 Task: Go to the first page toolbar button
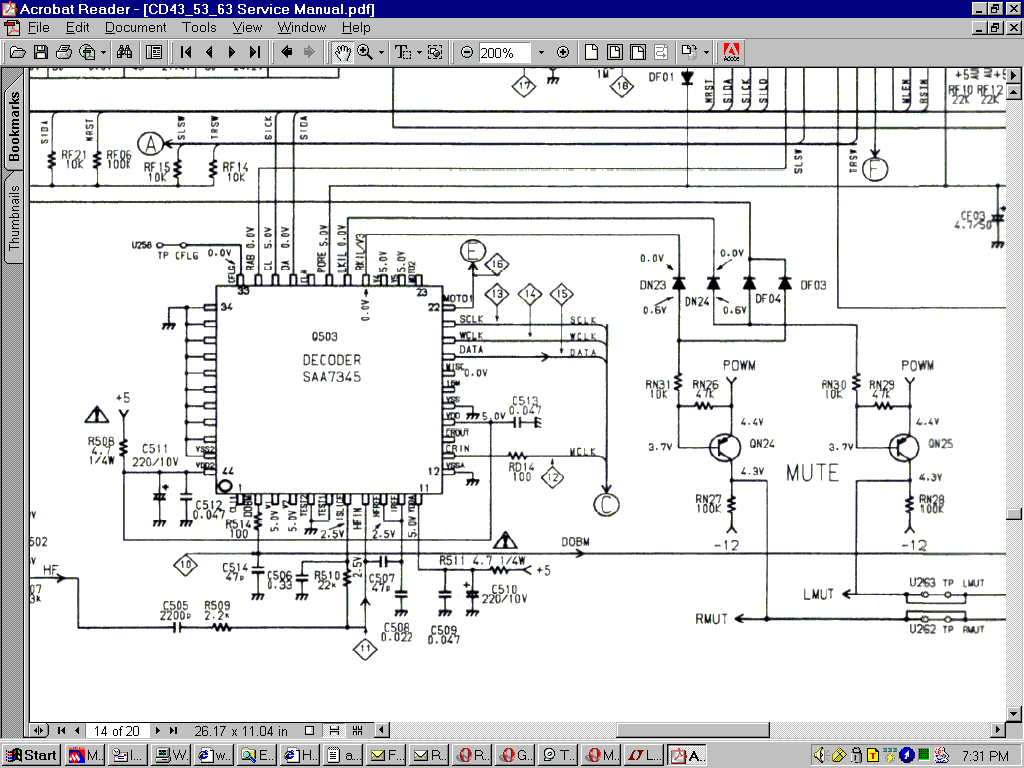(x=186, y=52)
